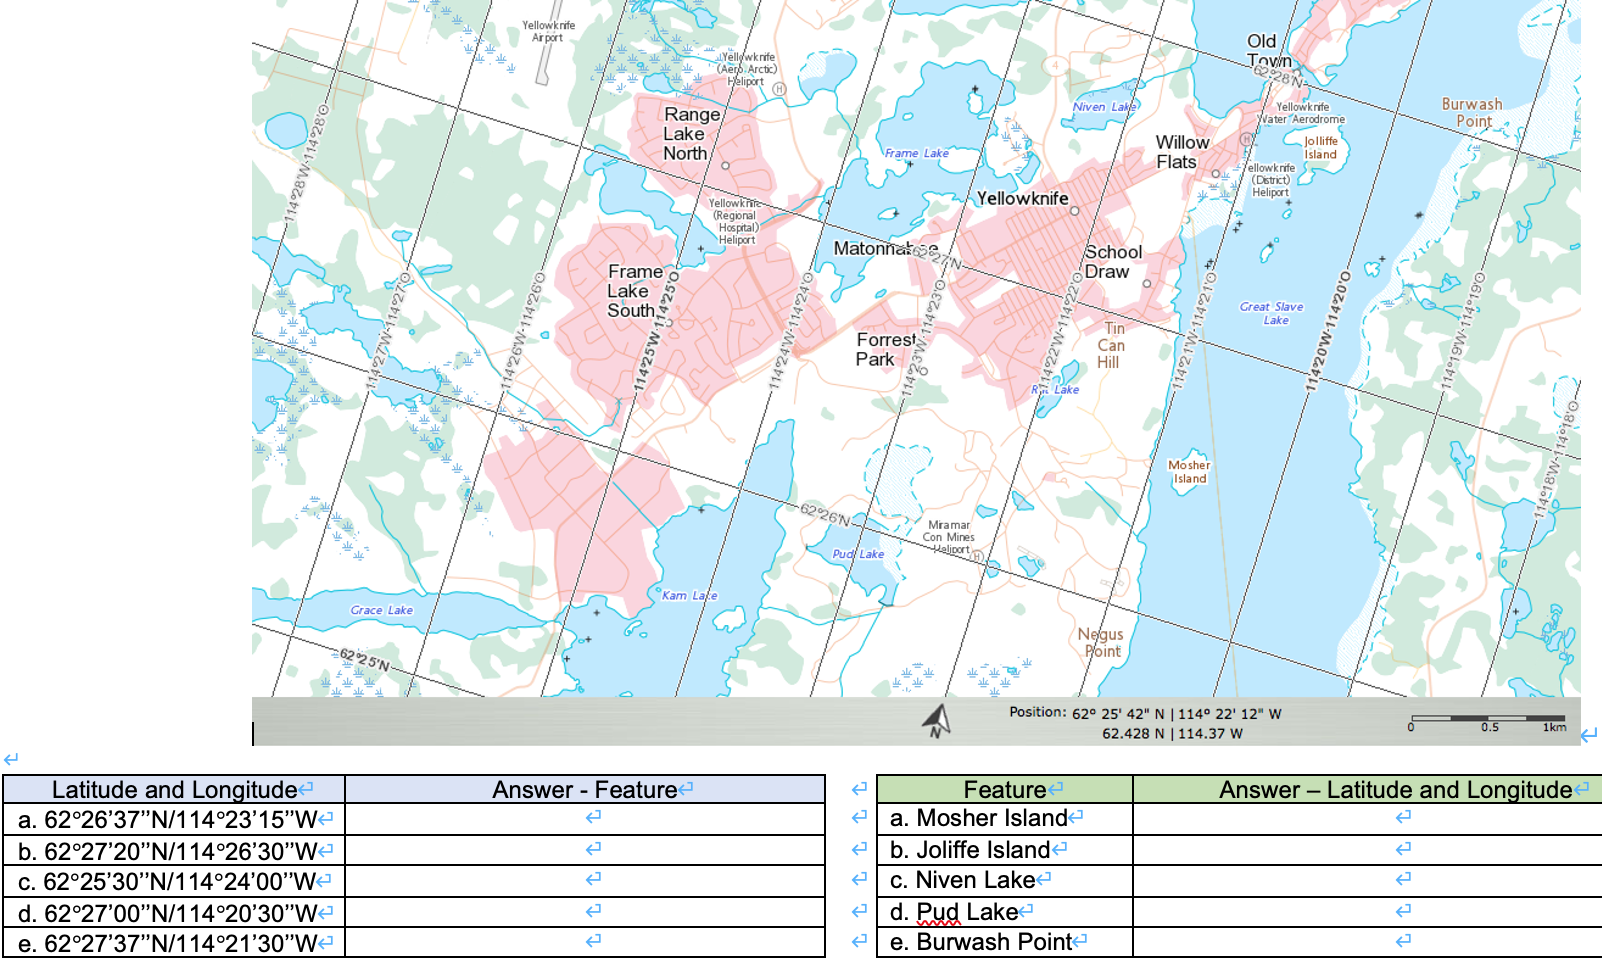The image size is (1602, 960).
Task: Click the Yellowknife (Aero Arctic) Heliport H icon
Action: click(x=780, y=89)
